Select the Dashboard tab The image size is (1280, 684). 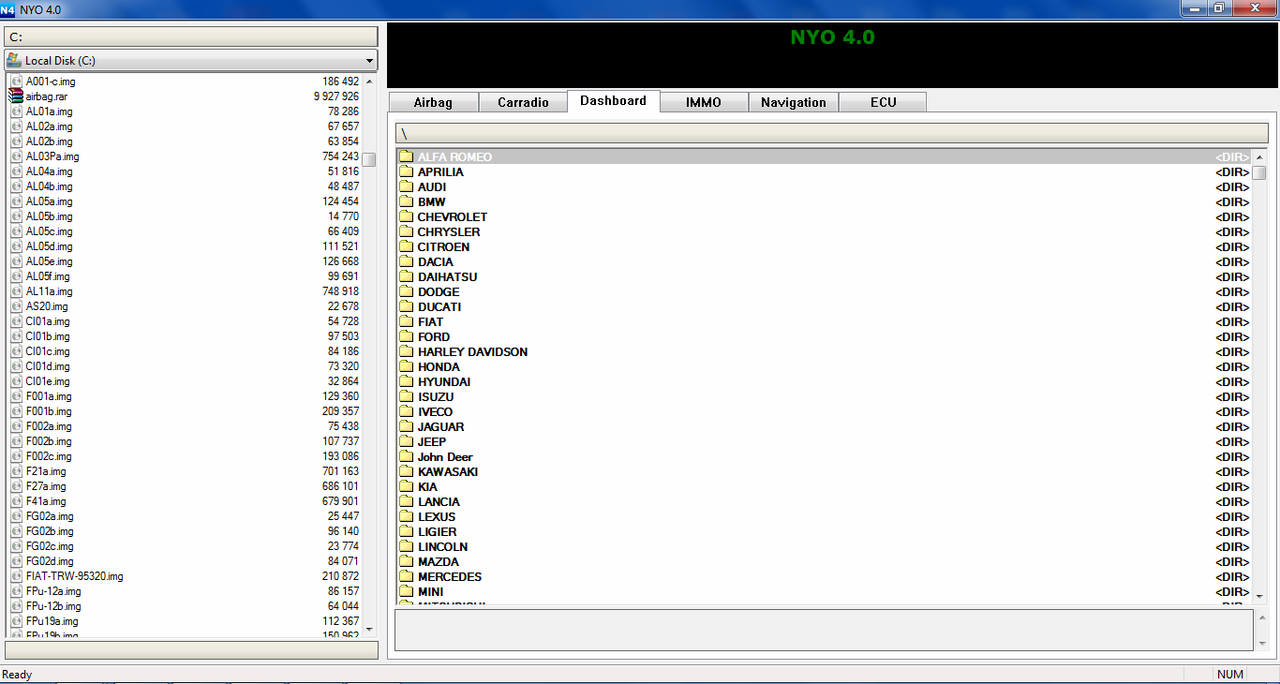click(613, 100)
